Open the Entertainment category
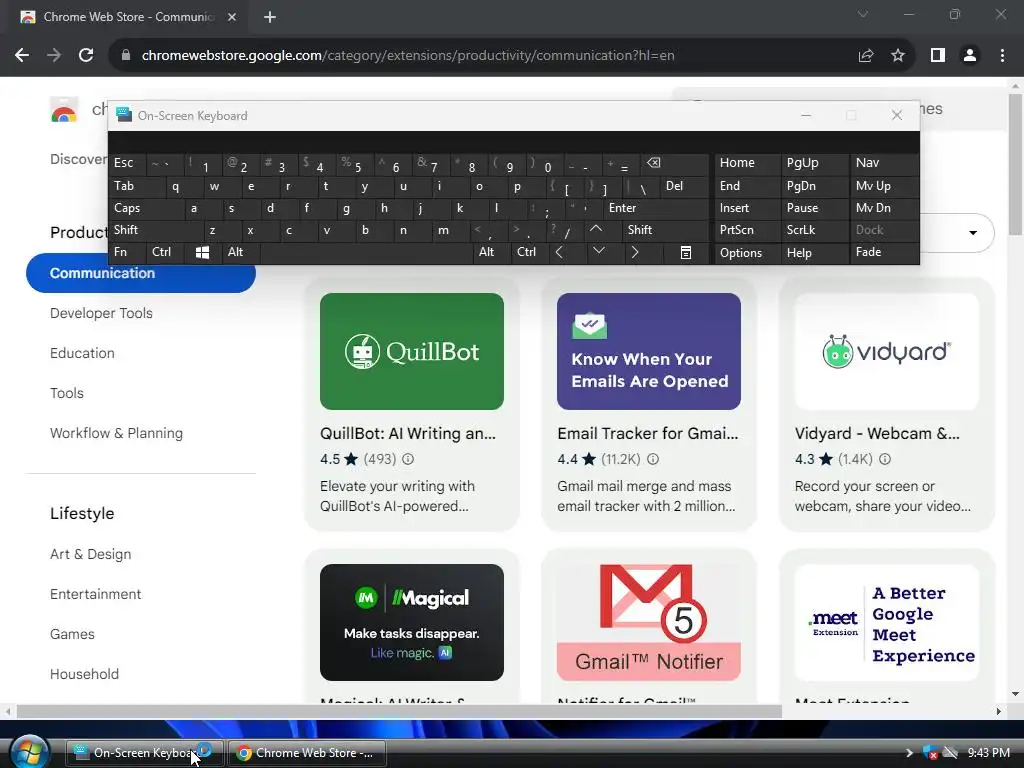The width and height of the screenshot is (1024, 768). 95,594
